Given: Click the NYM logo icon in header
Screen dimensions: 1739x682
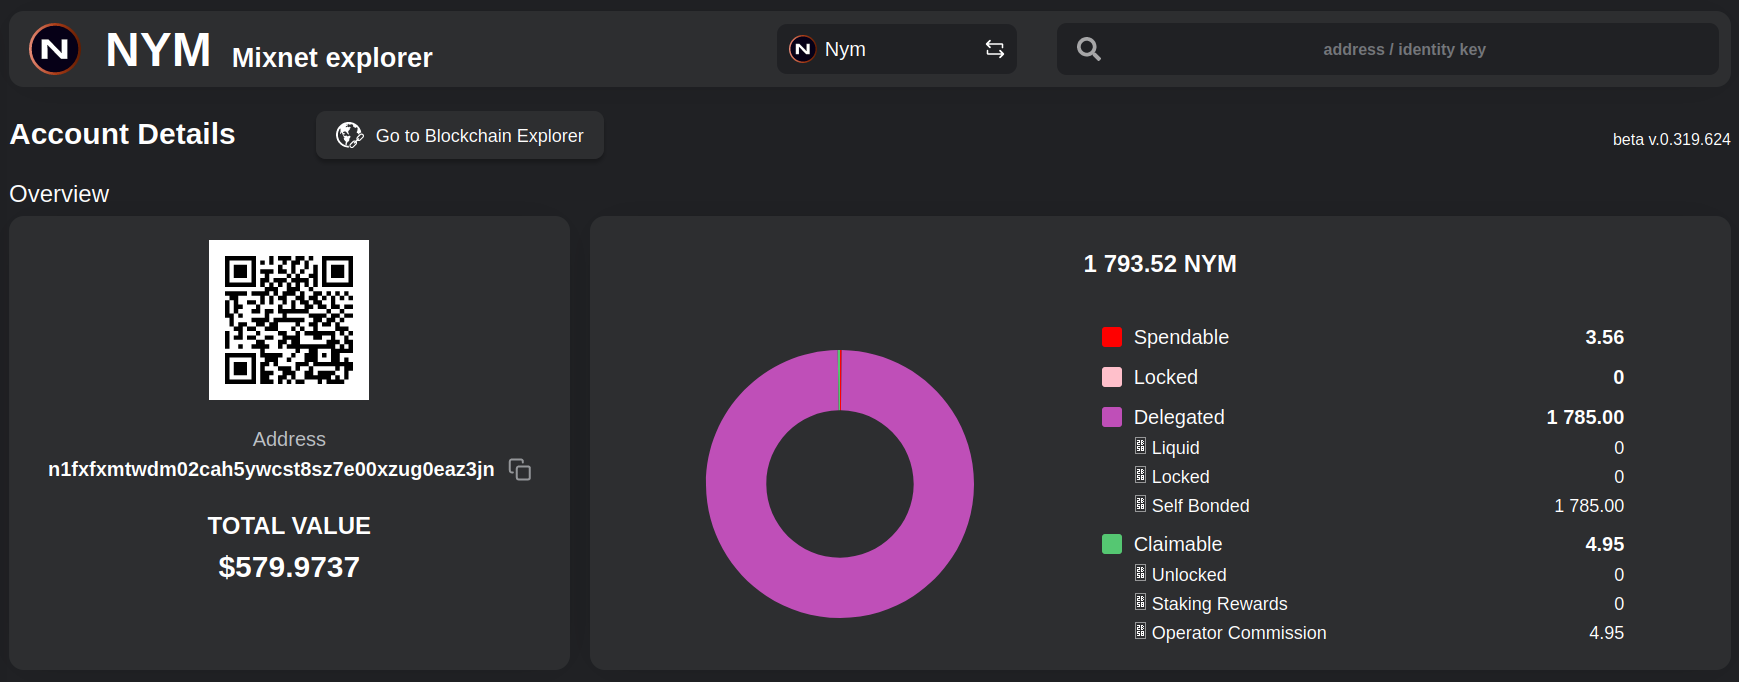Looking at the screenshot, I should click(55, 49).
